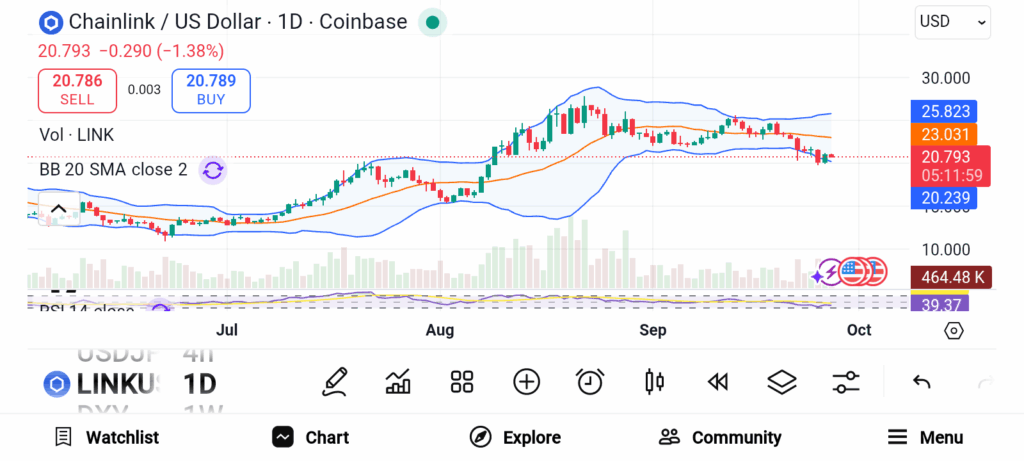Open the drawing tools pencil icon
The image size is (1024, 461).
click(335, 381)
